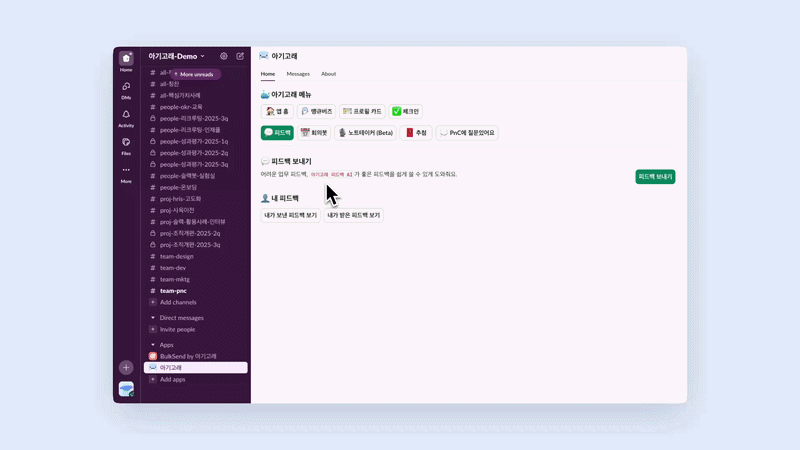Click the 프로필 카드 menu button

coord(362,111)
